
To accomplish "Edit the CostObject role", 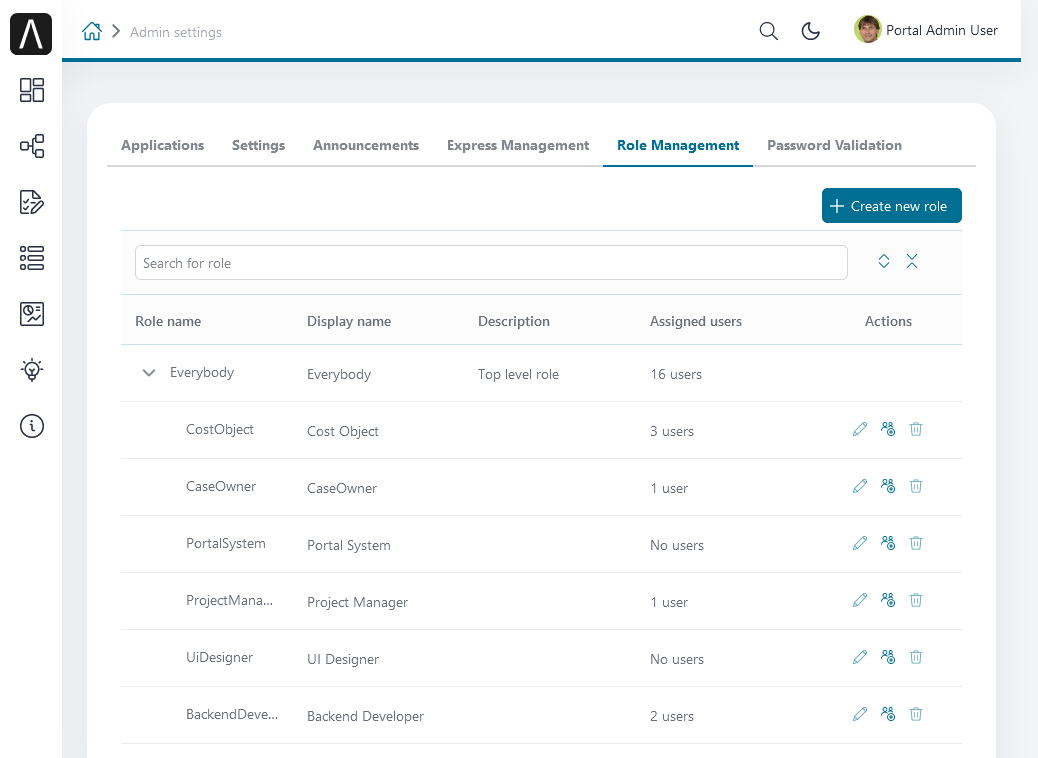I will 860,429.
